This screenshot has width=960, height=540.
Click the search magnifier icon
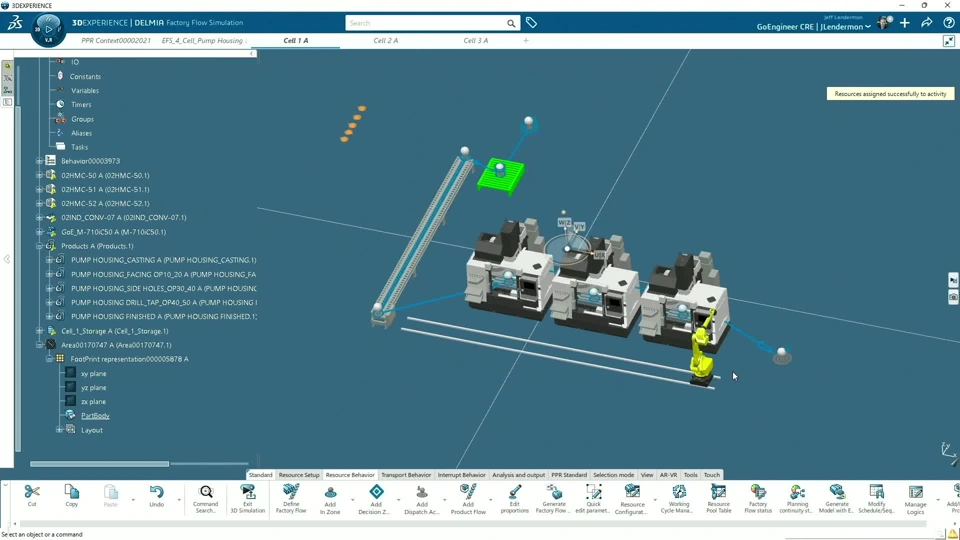coord(511,23)
